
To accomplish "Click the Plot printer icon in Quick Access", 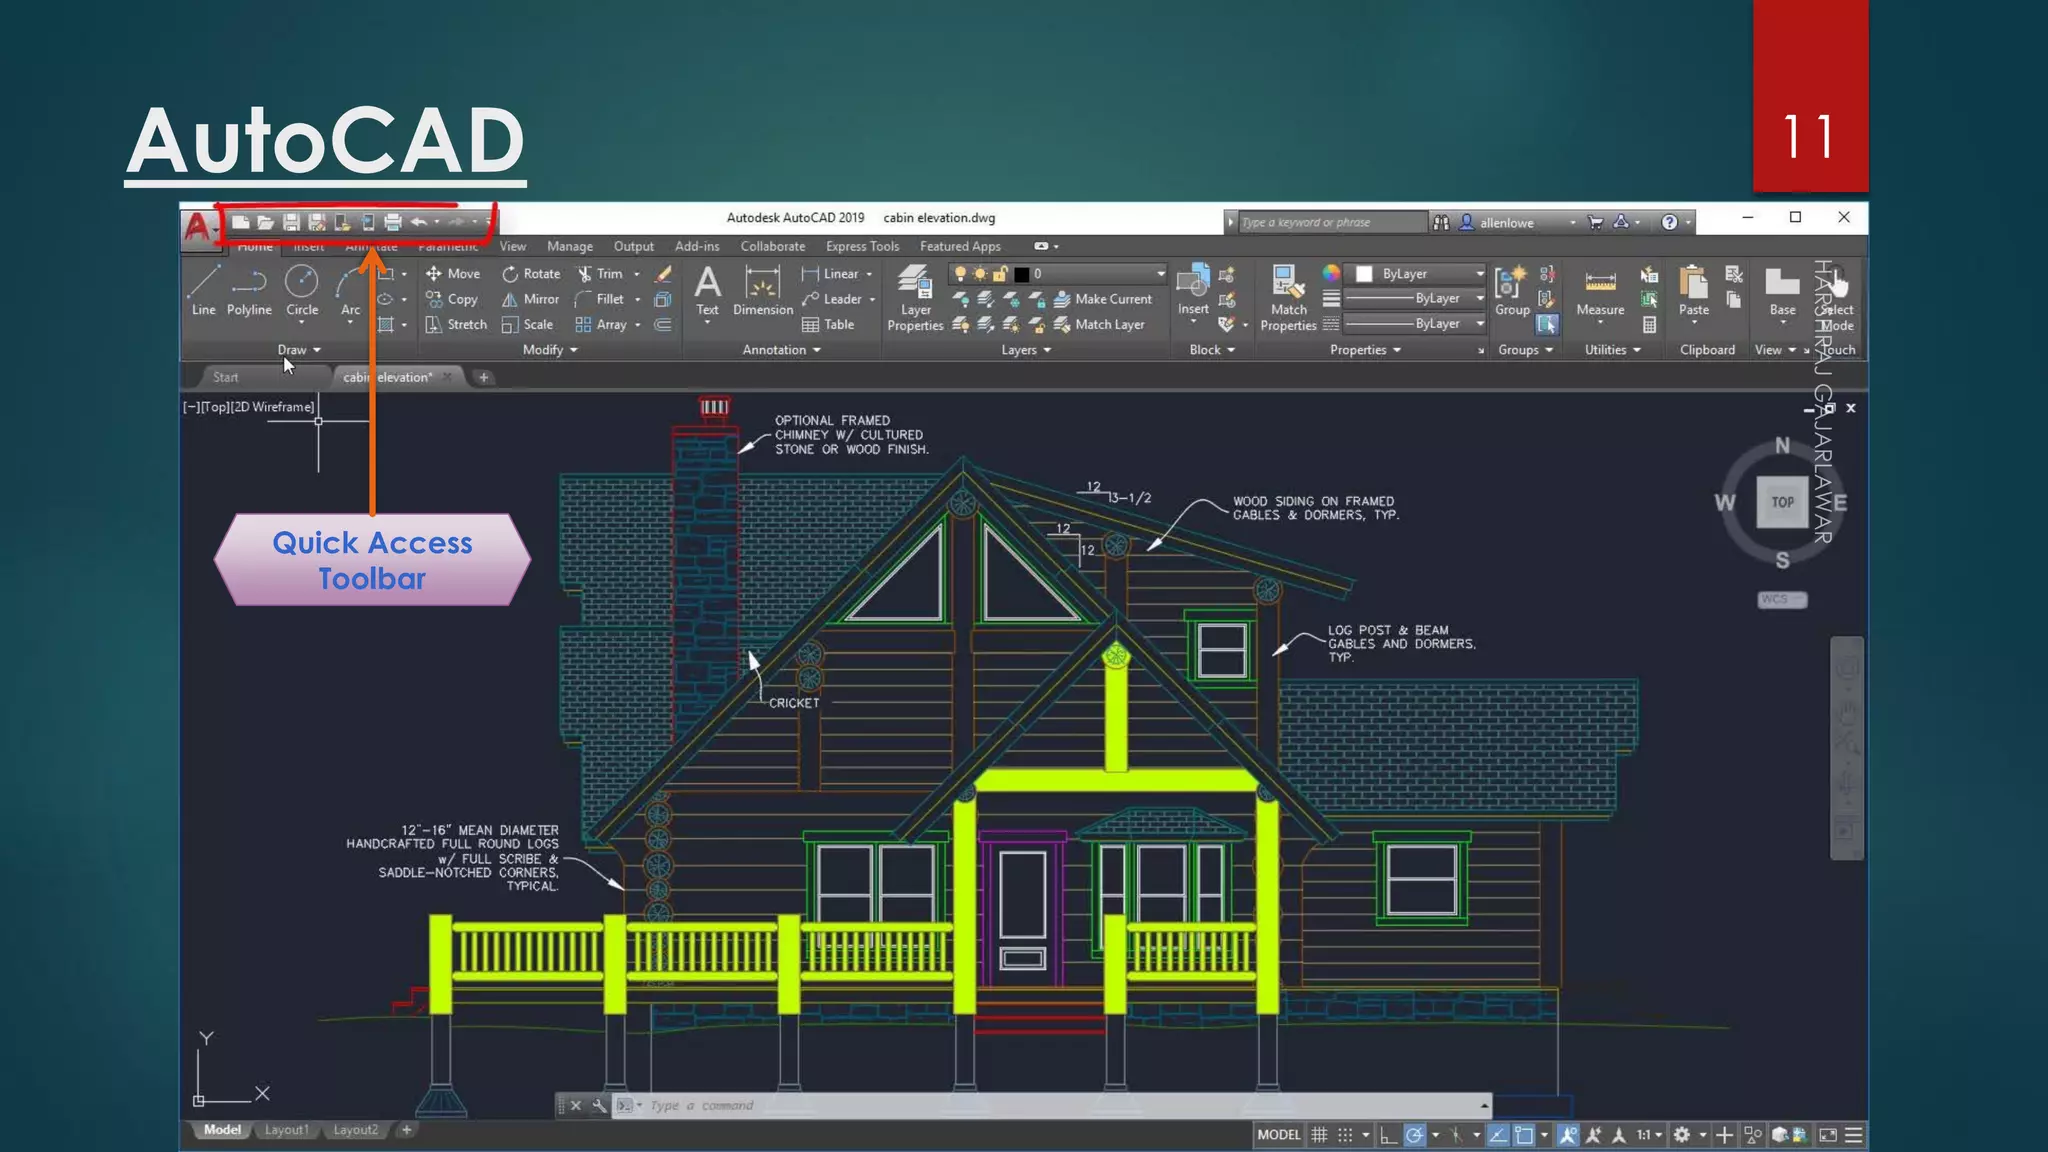I will [x=393, y=222].
